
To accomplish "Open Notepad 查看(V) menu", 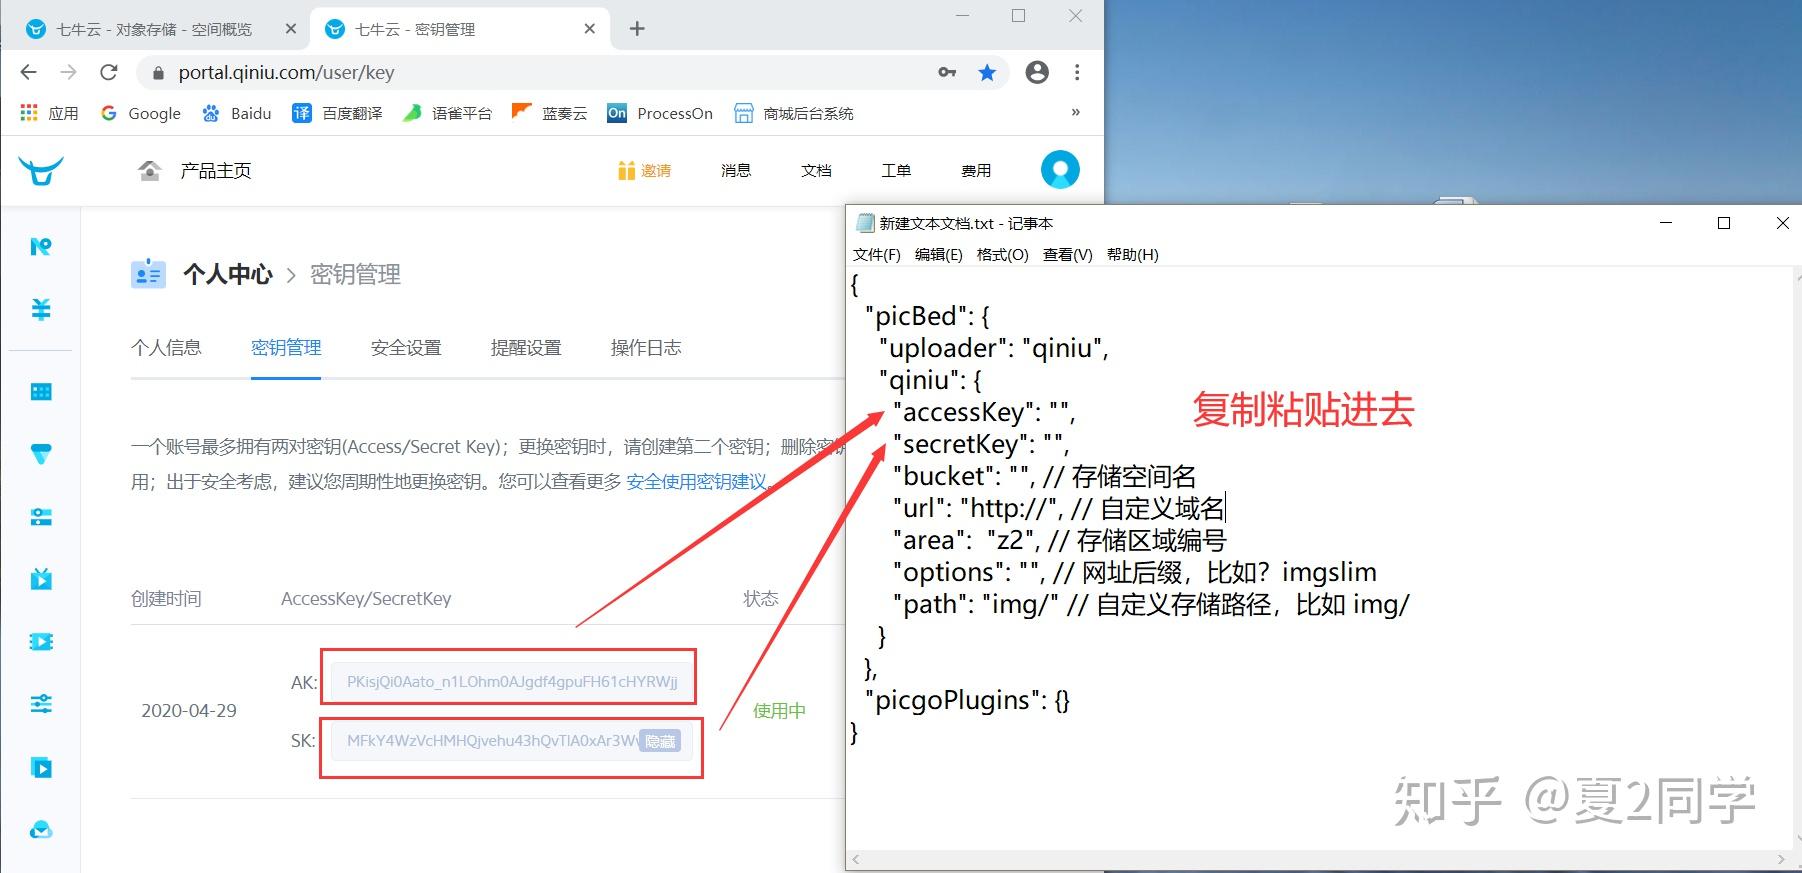I will [x=1067, y=255].
